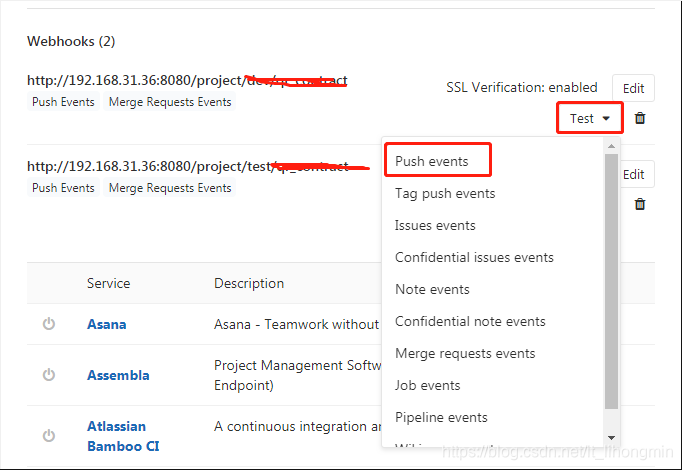Delete the dev project webhook with trash icon
682x470 pixels.
pyautogui.click(x=640, y=118)
